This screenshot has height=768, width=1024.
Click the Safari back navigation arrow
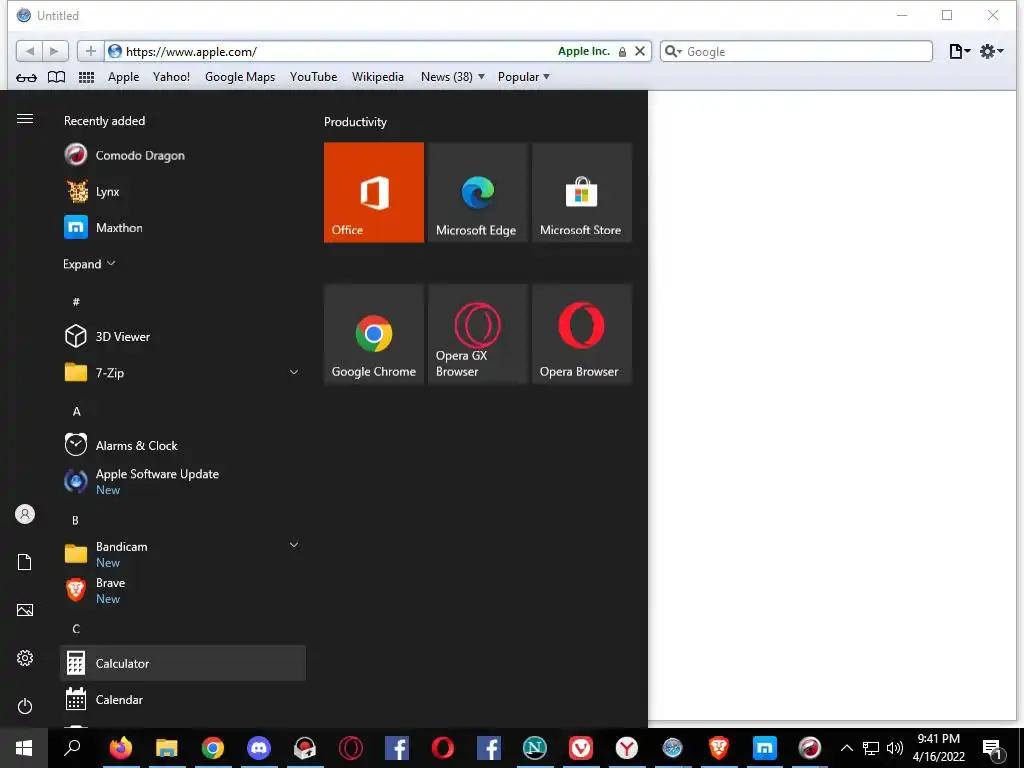(29, 51)
